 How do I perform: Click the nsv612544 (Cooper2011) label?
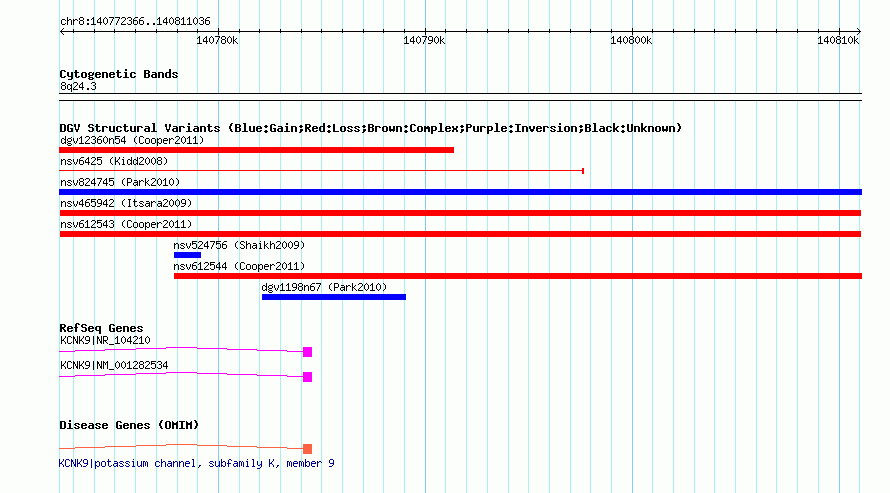point(239,266)
